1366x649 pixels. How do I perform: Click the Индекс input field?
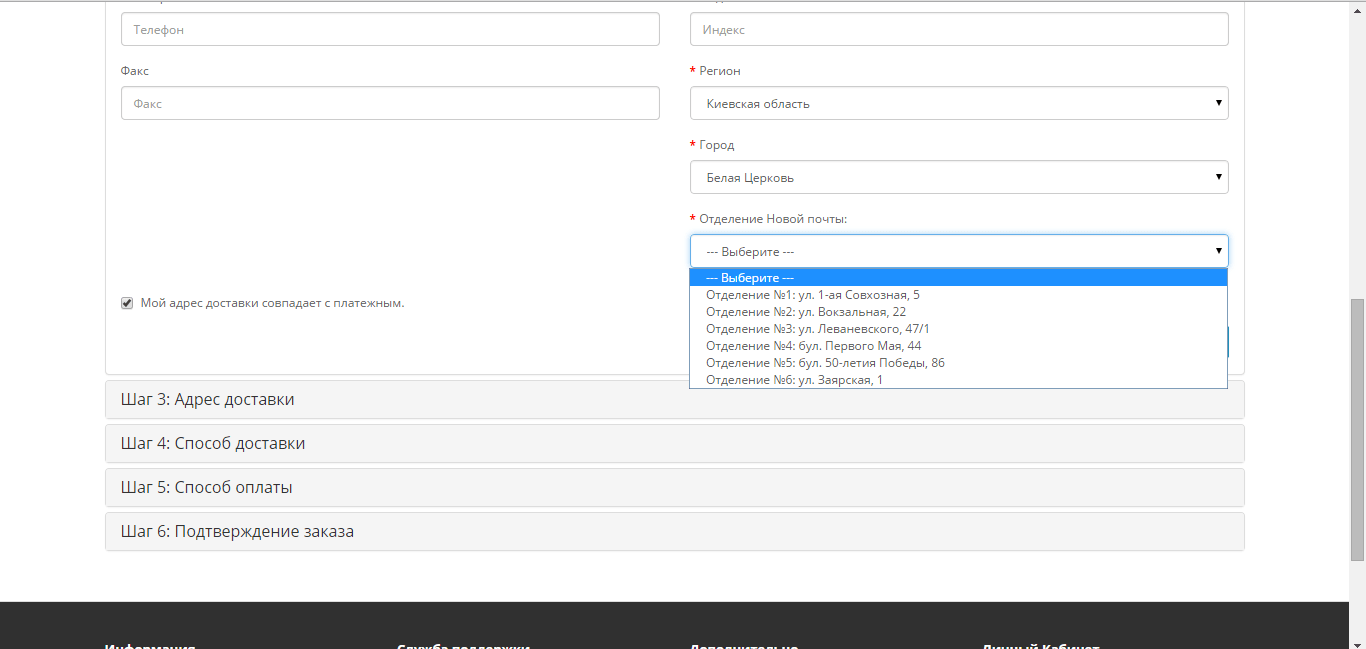(958, 29)
